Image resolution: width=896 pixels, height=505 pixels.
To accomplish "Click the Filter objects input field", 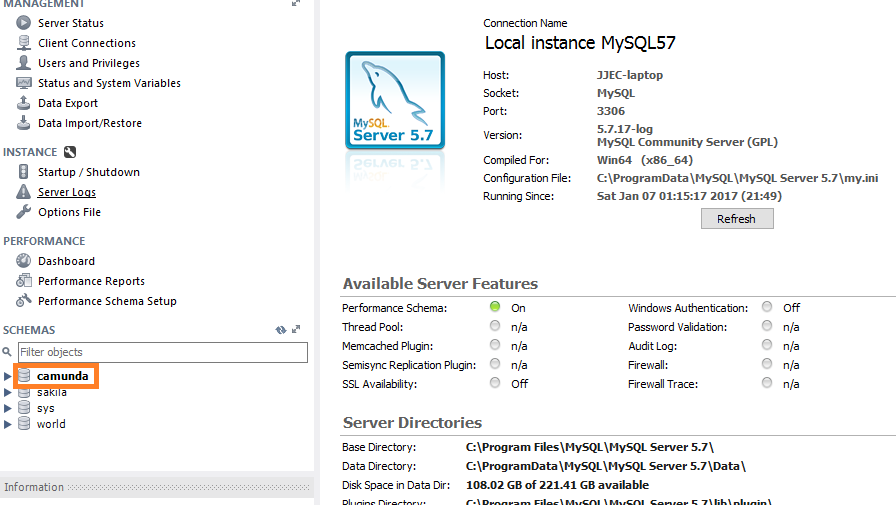I will tap(163, 352).
